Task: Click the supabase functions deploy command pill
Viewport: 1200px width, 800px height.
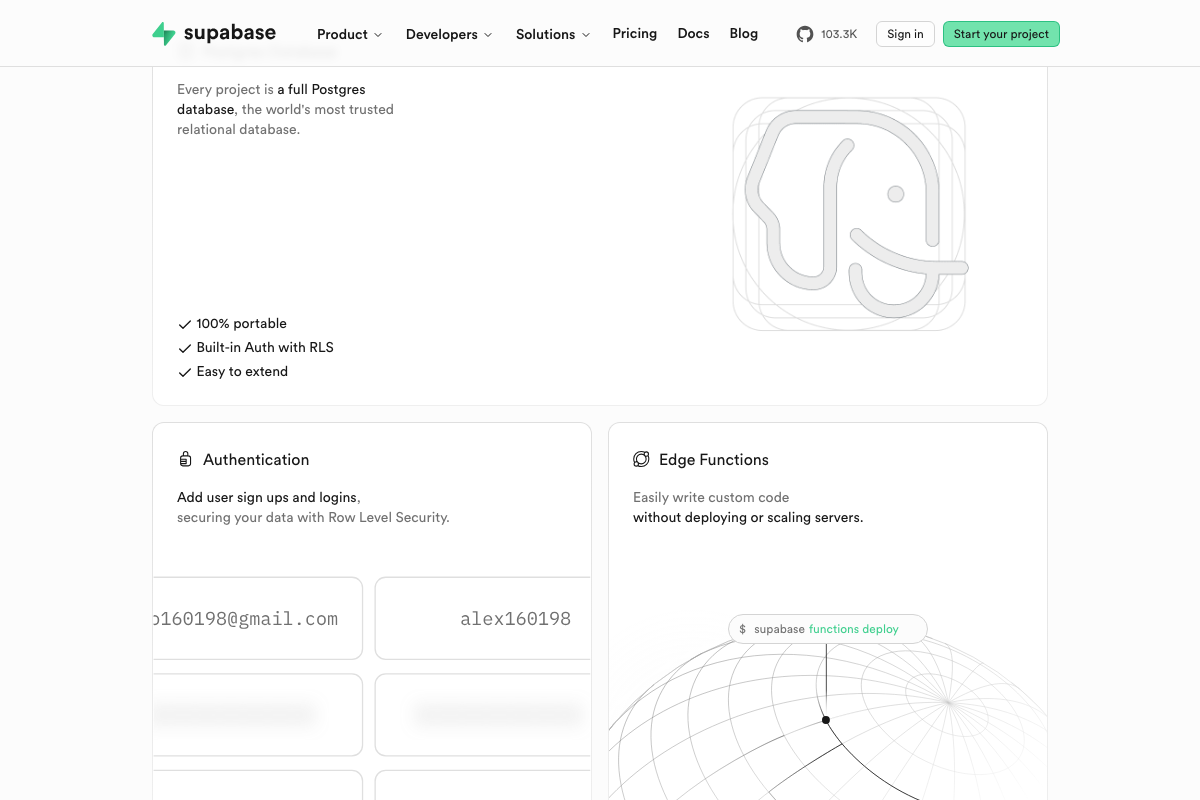Action: (827, 629)
